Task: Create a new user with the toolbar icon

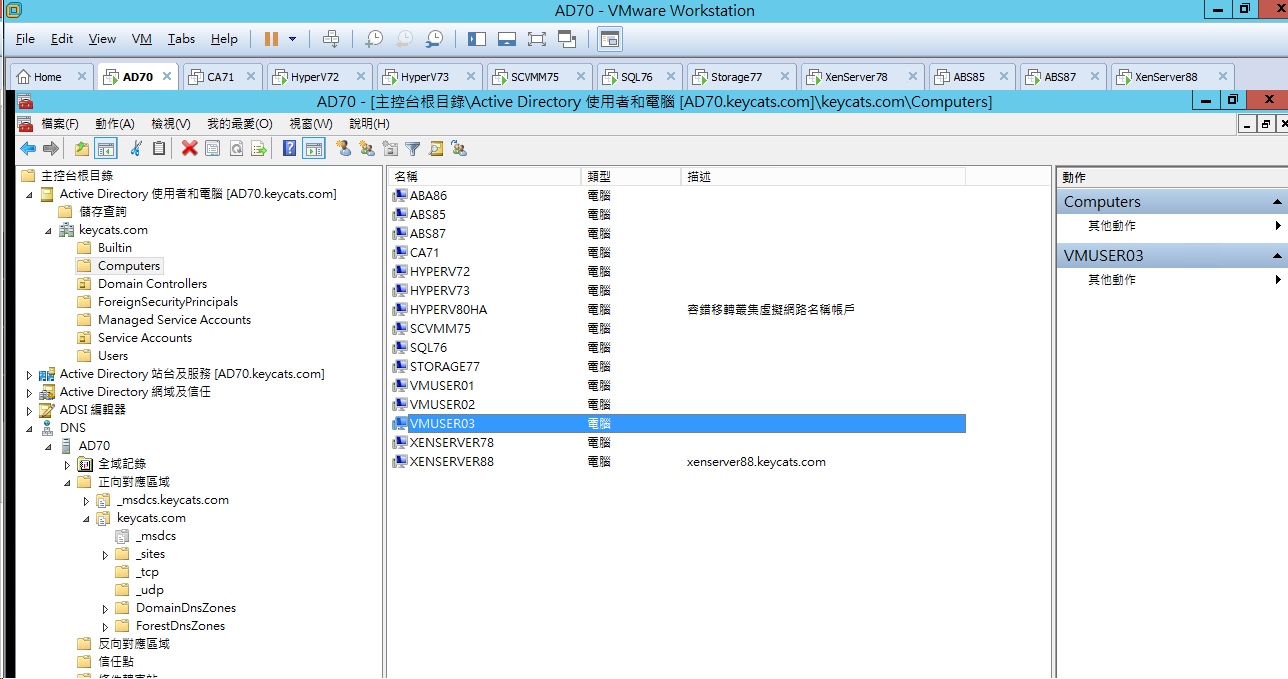Action: 344,149
